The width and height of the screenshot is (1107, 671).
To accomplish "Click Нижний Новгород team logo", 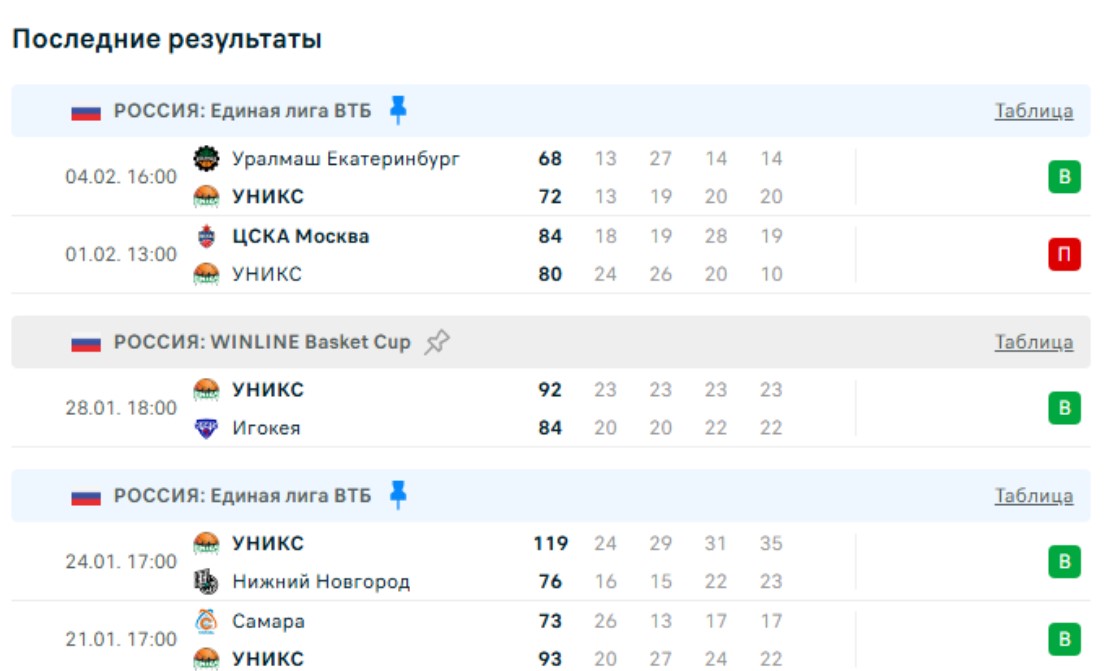I will pyautogui.click(x=206, y=581).
